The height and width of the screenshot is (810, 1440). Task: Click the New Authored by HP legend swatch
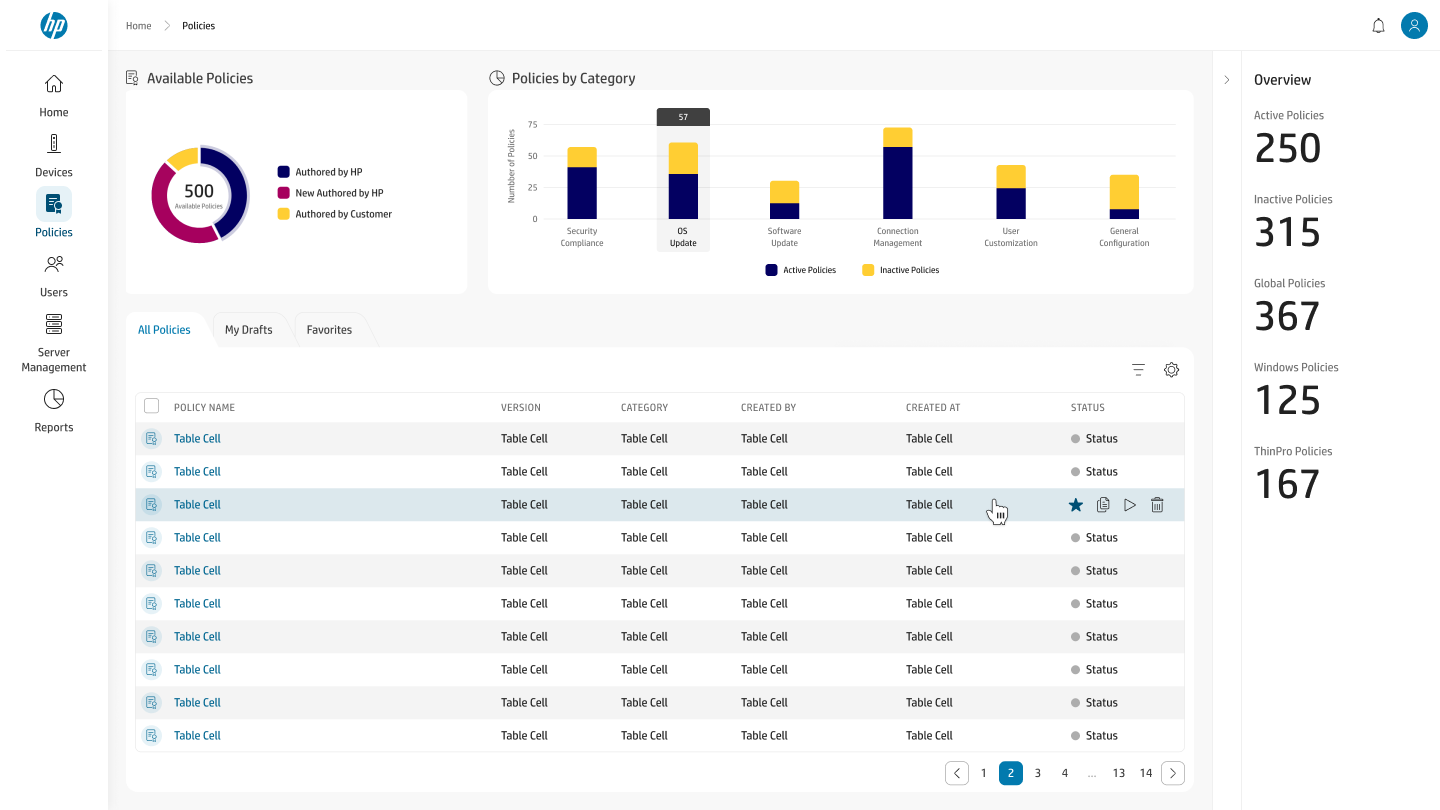tap(284, 193)
